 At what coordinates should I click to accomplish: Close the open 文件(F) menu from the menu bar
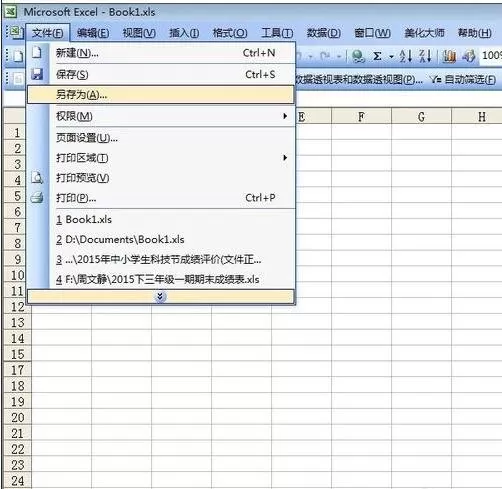(x=48, y=33)
